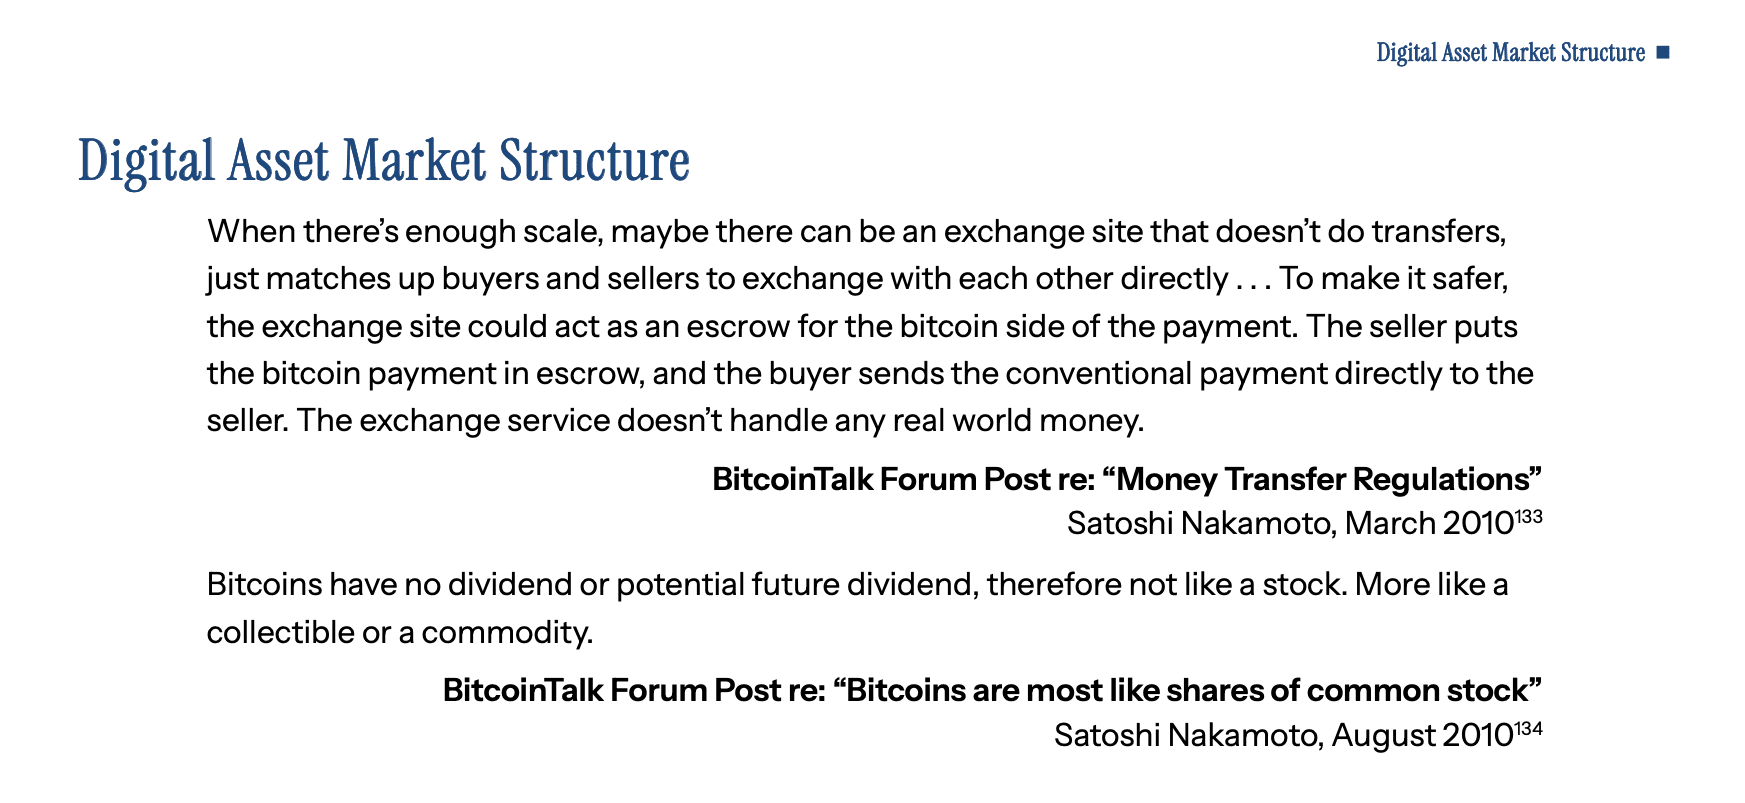Click the line starting "just matches up buyers"
Viewport: 1745px width, 803px height.
(x=856, y=278)
